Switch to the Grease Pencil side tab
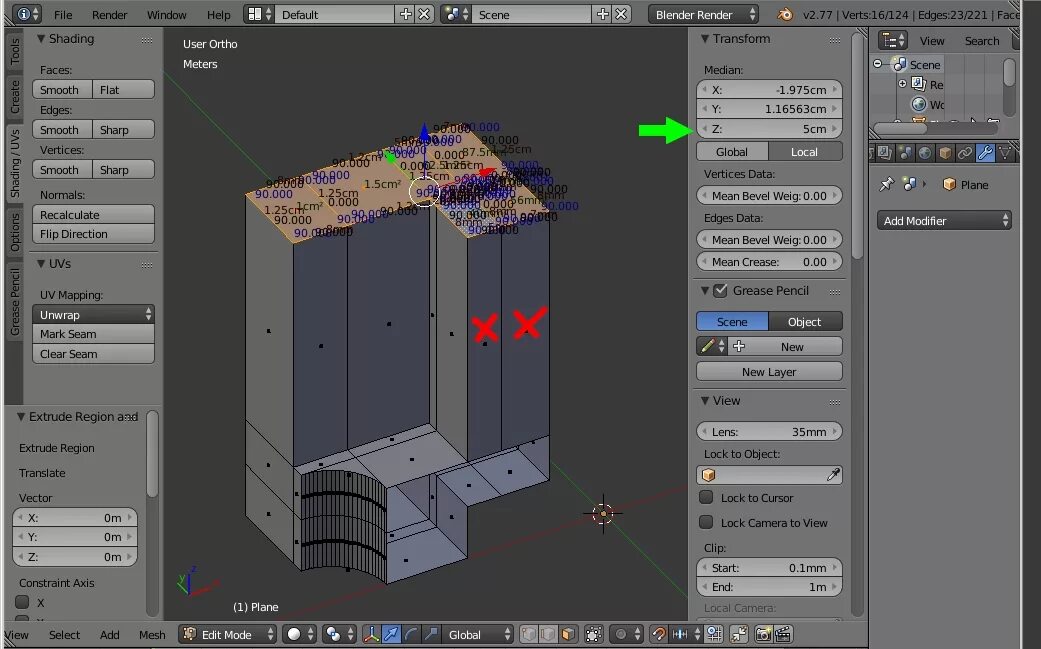Screen dimensions: 1041x649 point(14,303)
